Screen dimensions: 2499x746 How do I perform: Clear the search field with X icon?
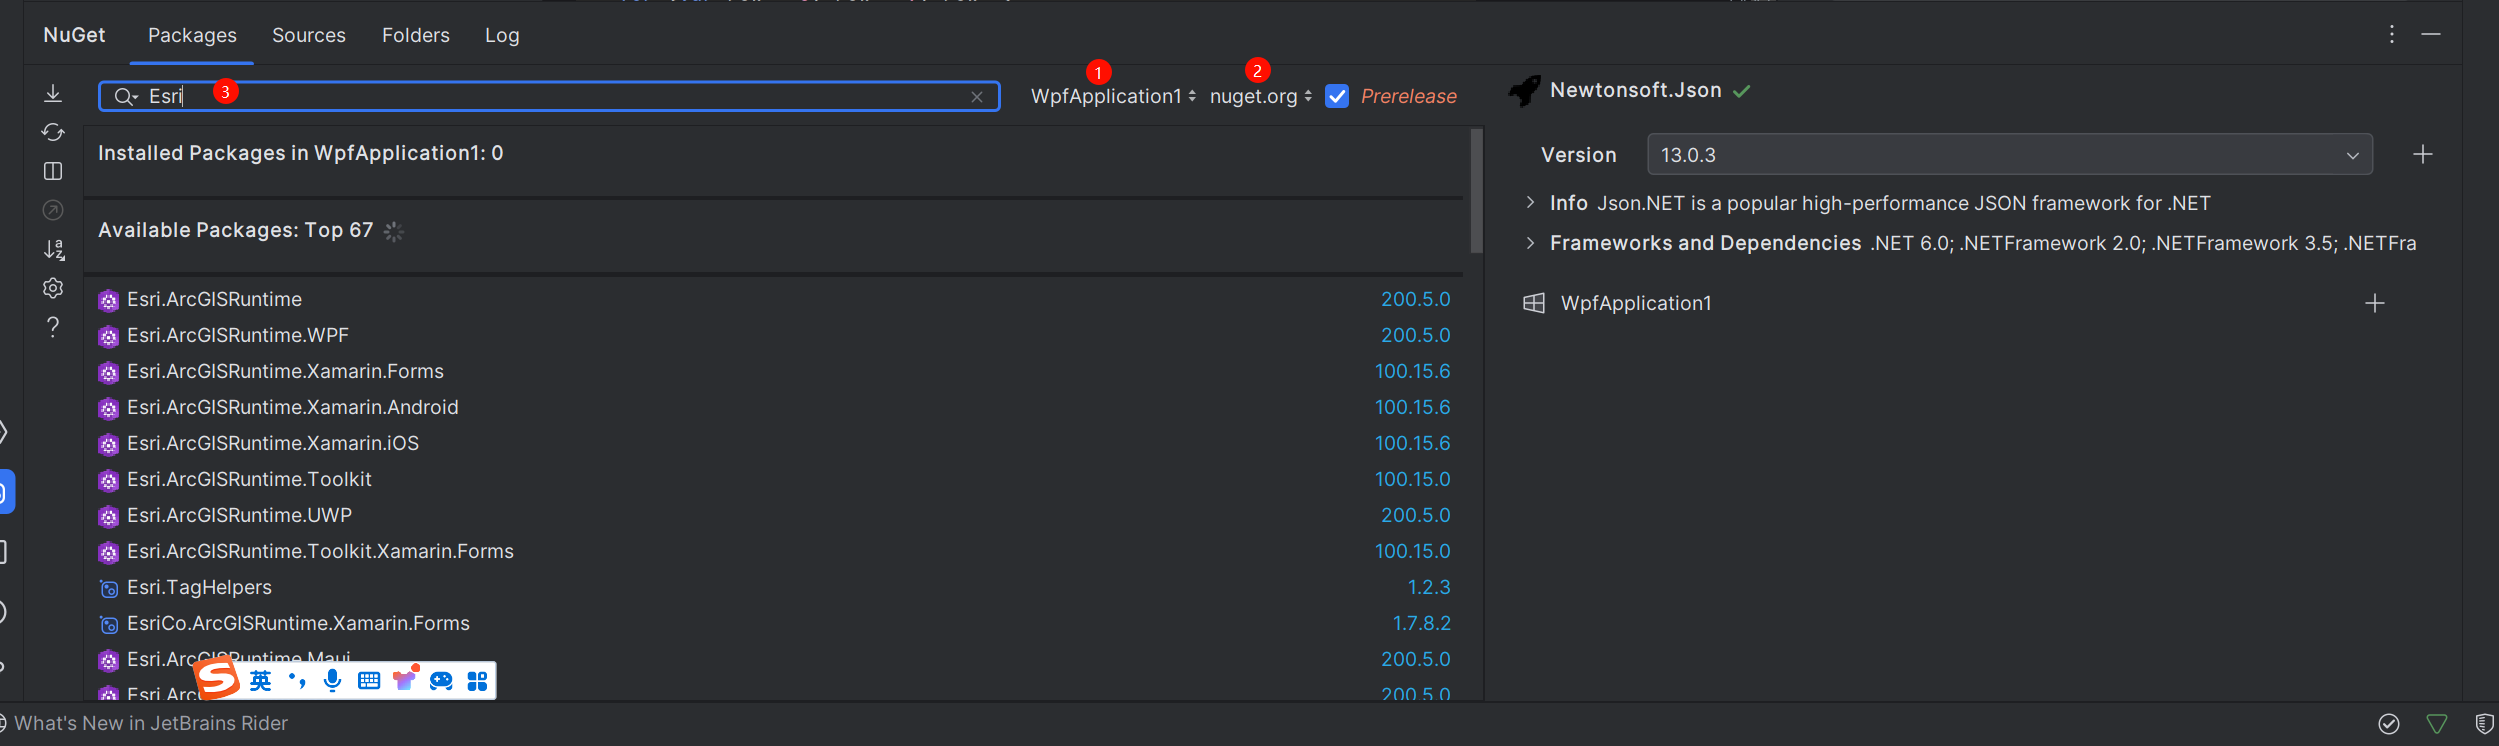(x=977, y=97)
